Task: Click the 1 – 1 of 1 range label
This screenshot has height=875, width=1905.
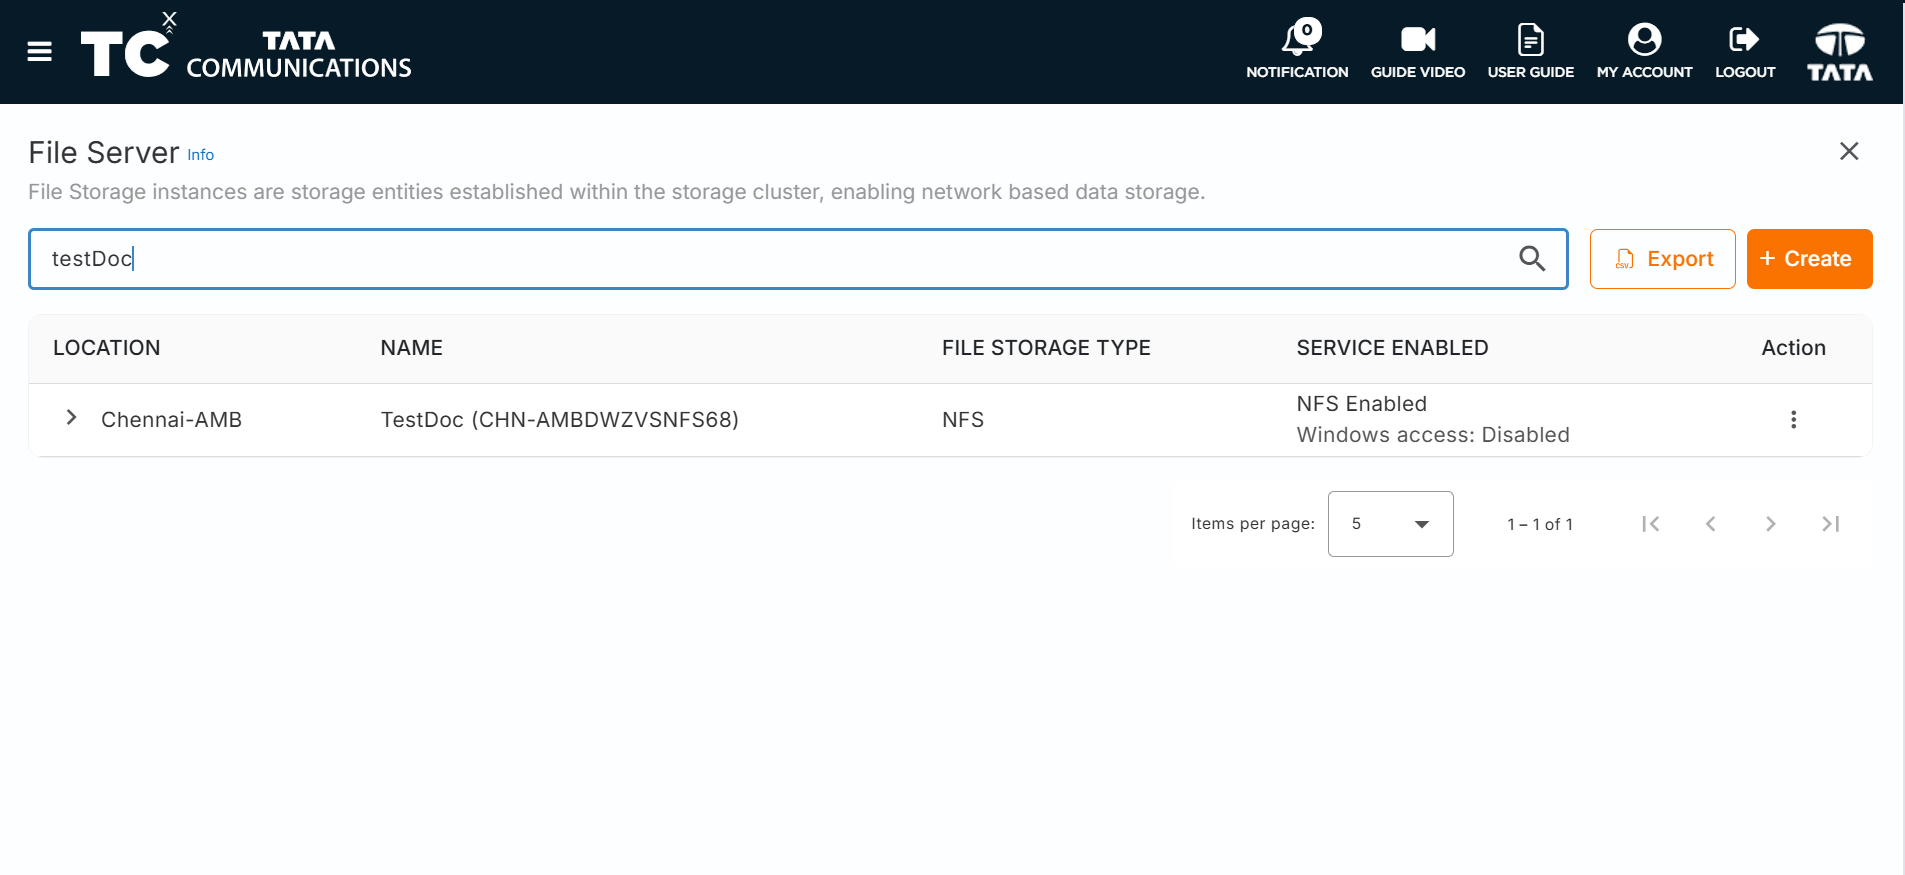Action: [x=1540, y=524]
